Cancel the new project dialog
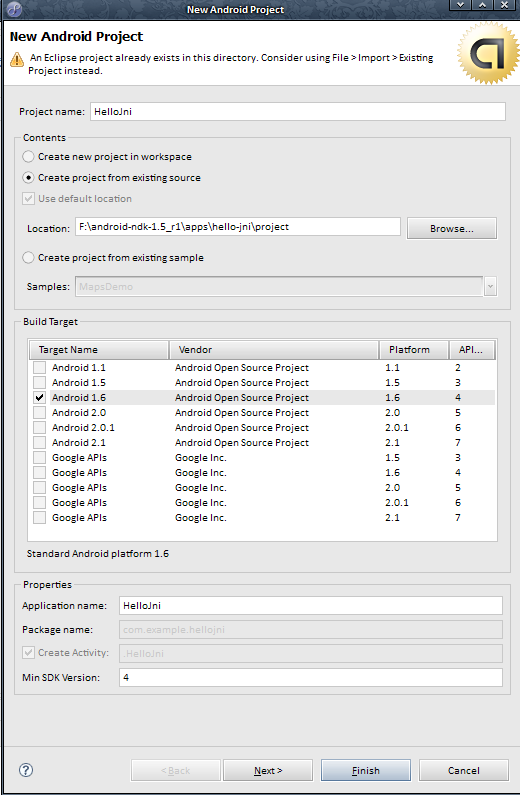The image size is (520, 795). click(463, 771)
